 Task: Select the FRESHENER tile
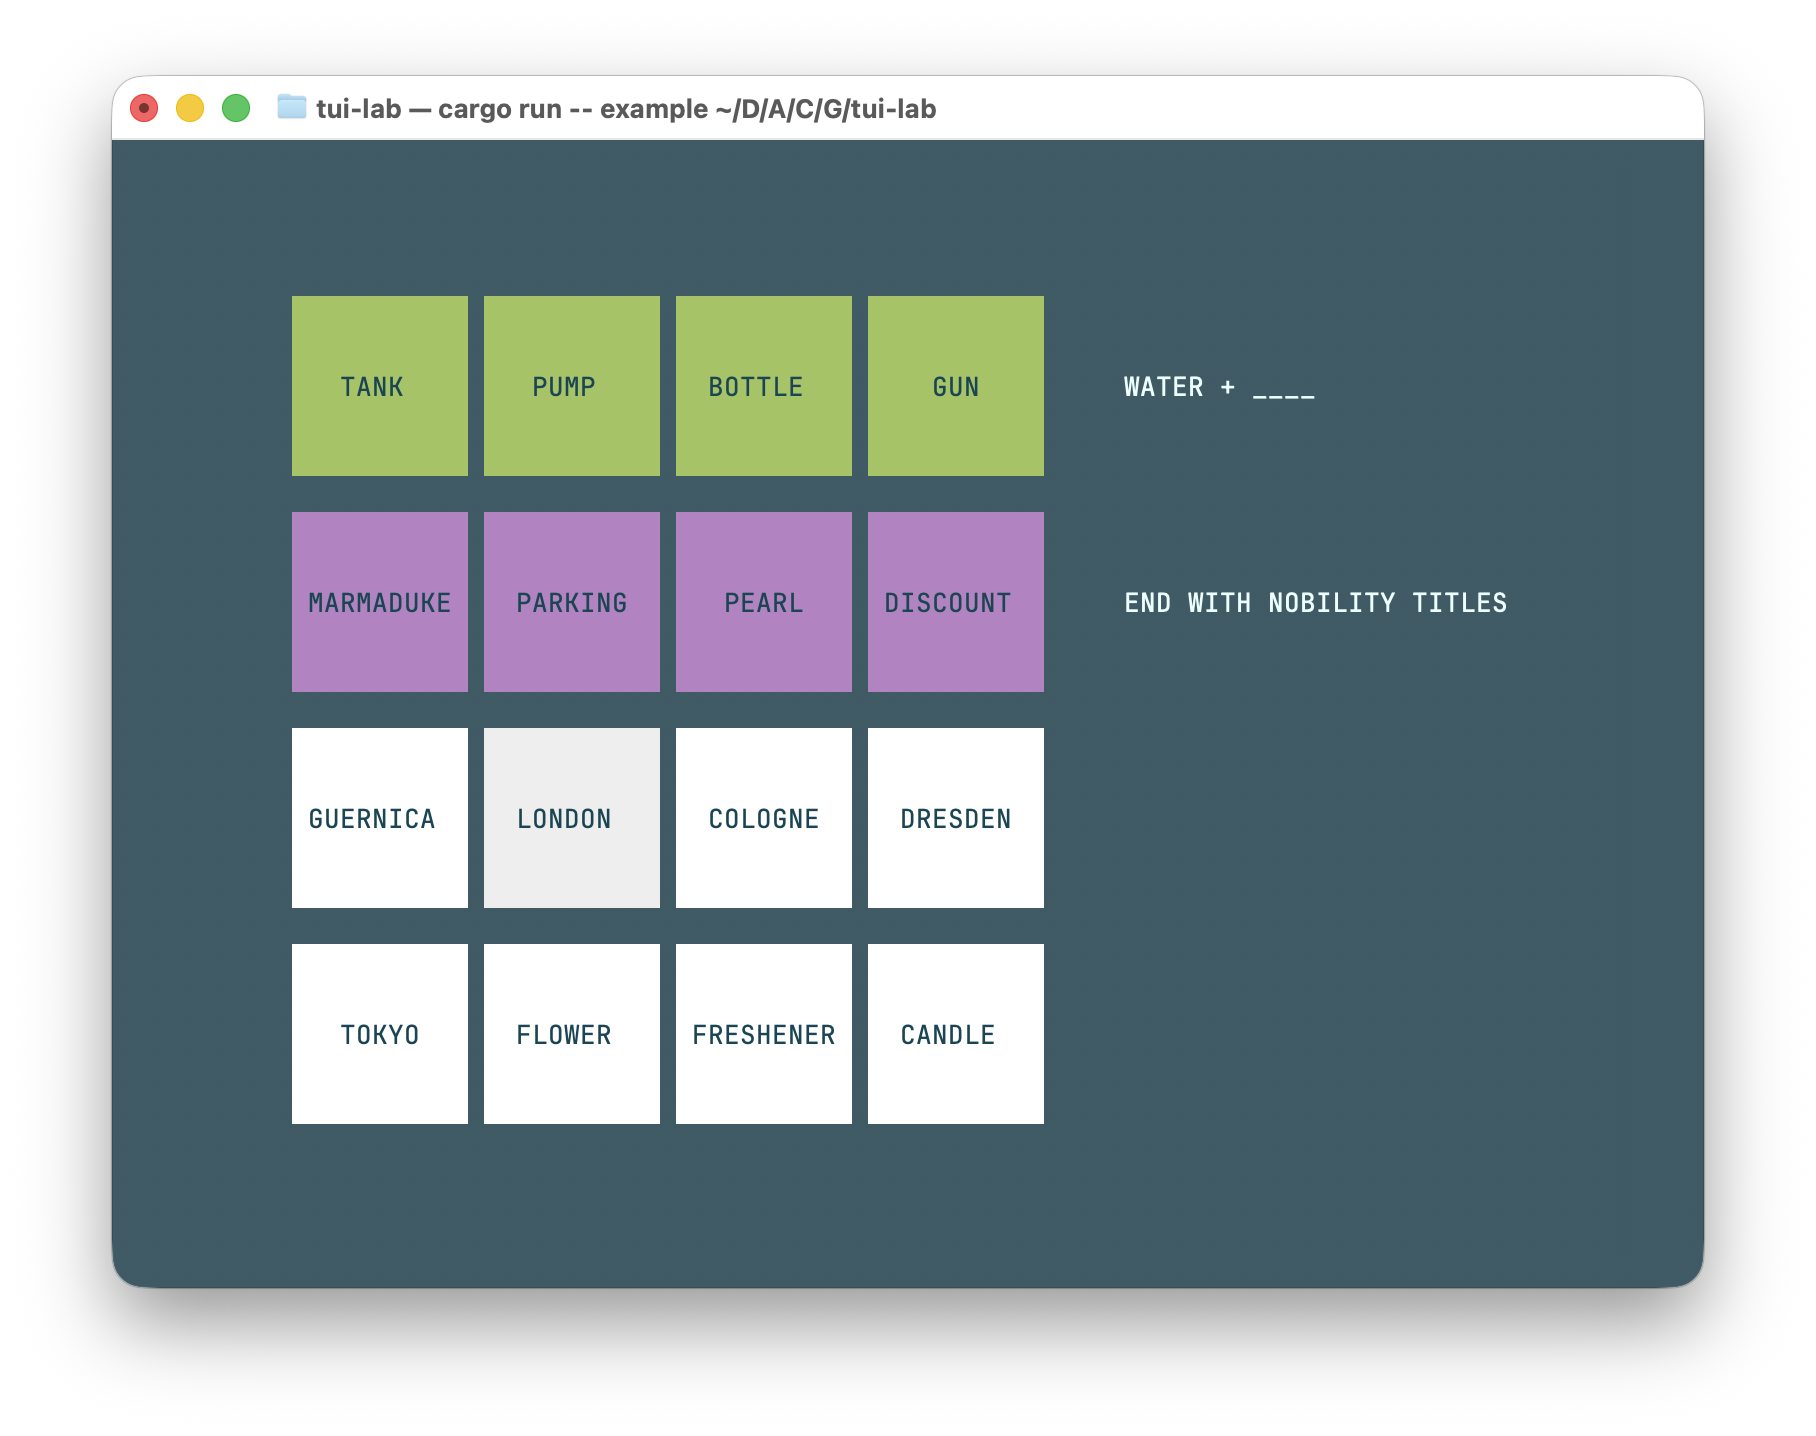[763, 1034]
